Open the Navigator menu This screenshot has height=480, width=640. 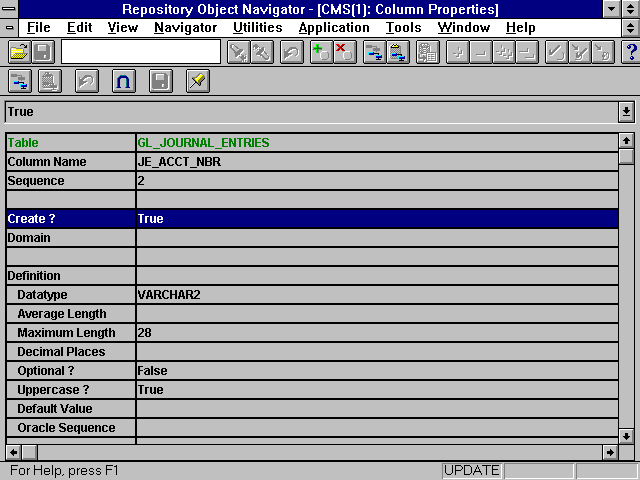tap(185, 28)
